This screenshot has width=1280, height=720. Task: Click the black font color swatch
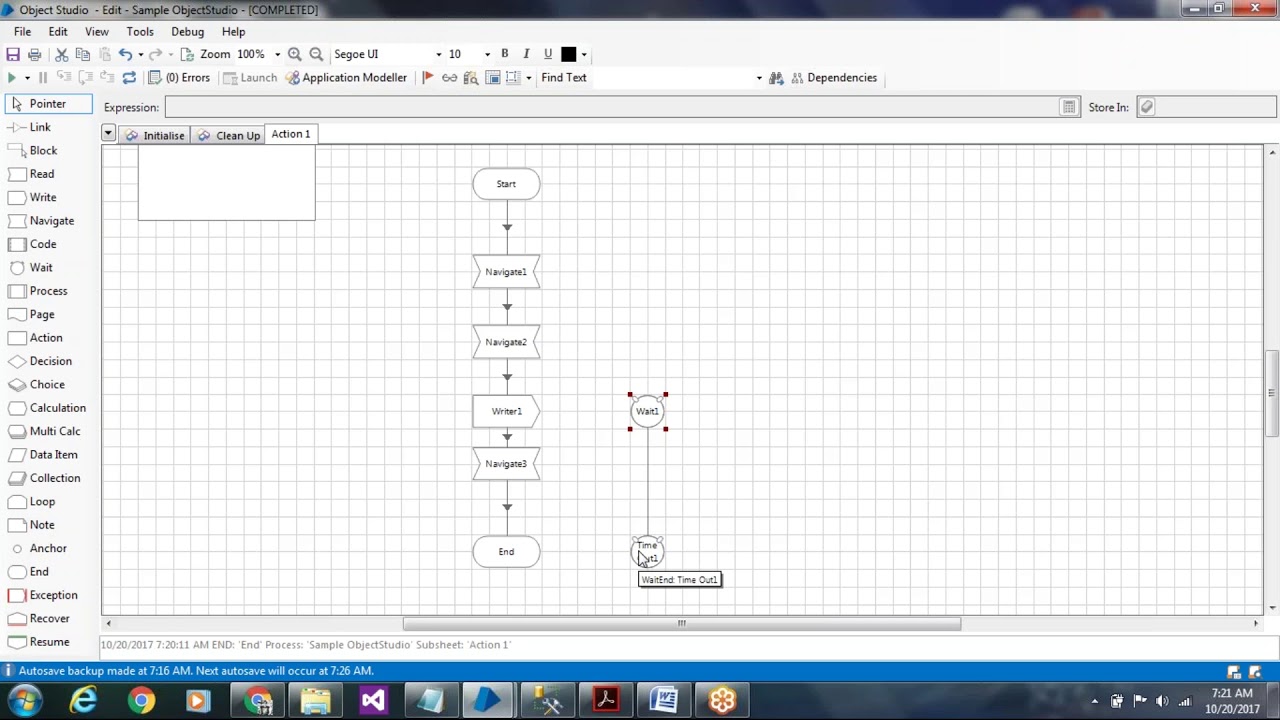click(569, 54)
